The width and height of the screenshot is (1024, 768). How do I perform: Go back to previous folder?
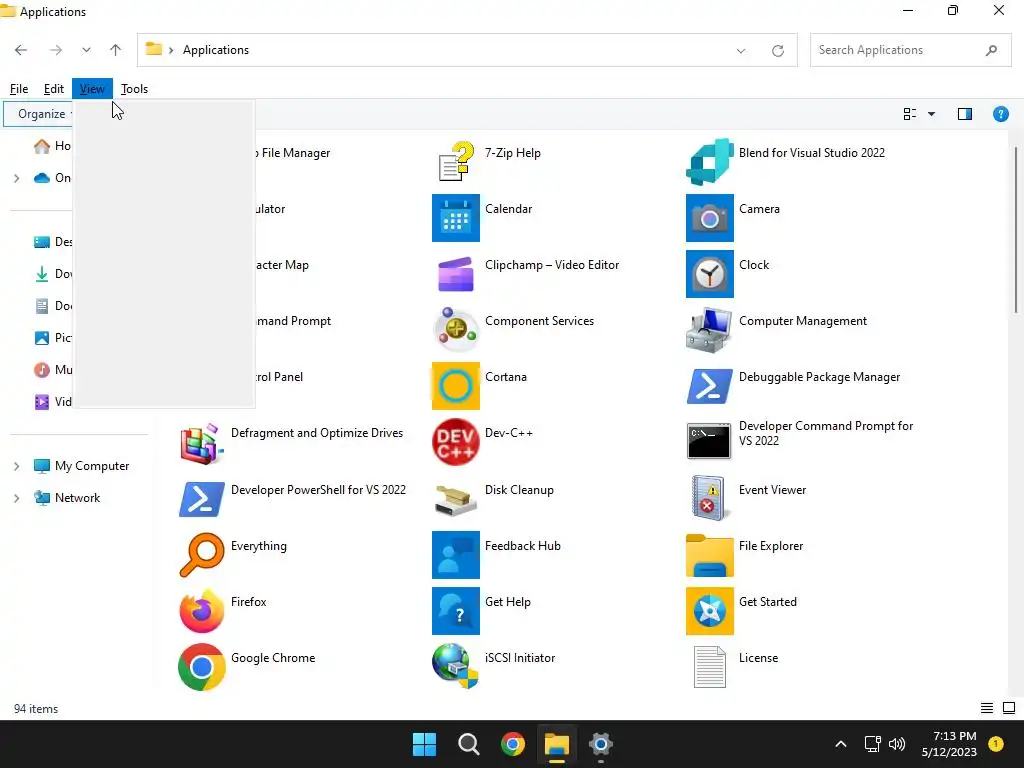(21, 50)
